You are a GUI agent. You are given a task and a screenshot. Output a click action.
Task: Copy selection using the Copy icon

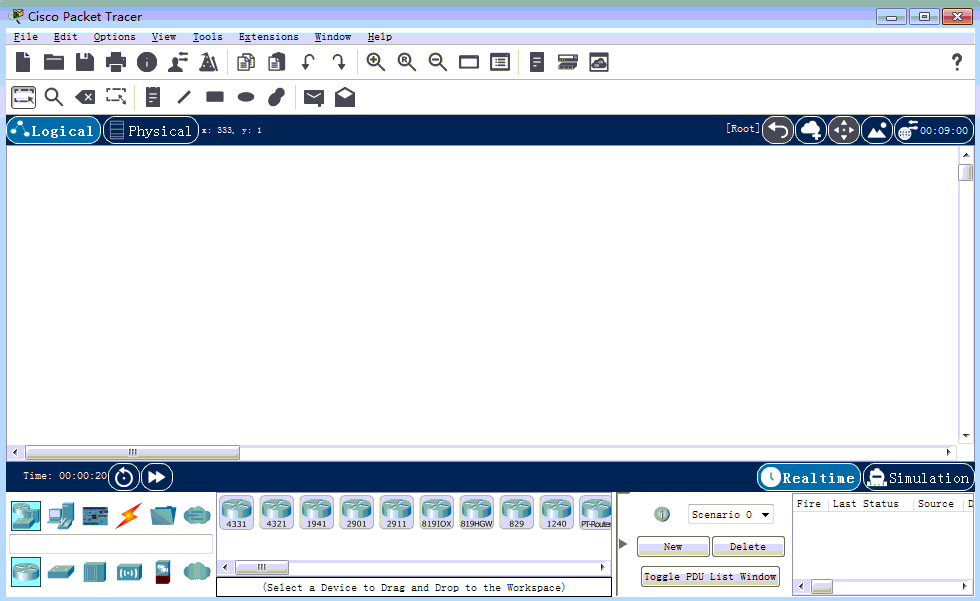[246, 62]
